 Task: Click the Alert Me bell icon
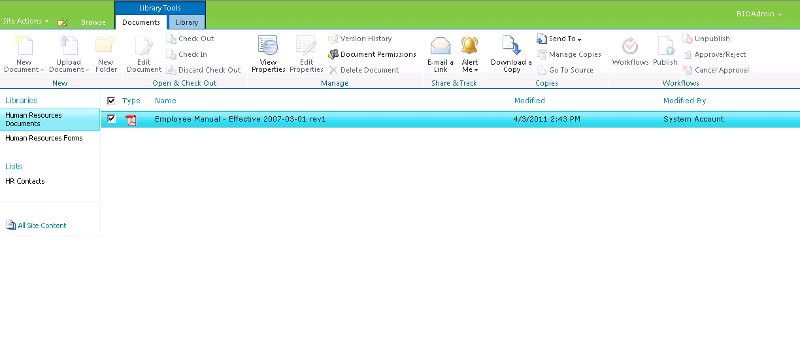click(469, 45)
